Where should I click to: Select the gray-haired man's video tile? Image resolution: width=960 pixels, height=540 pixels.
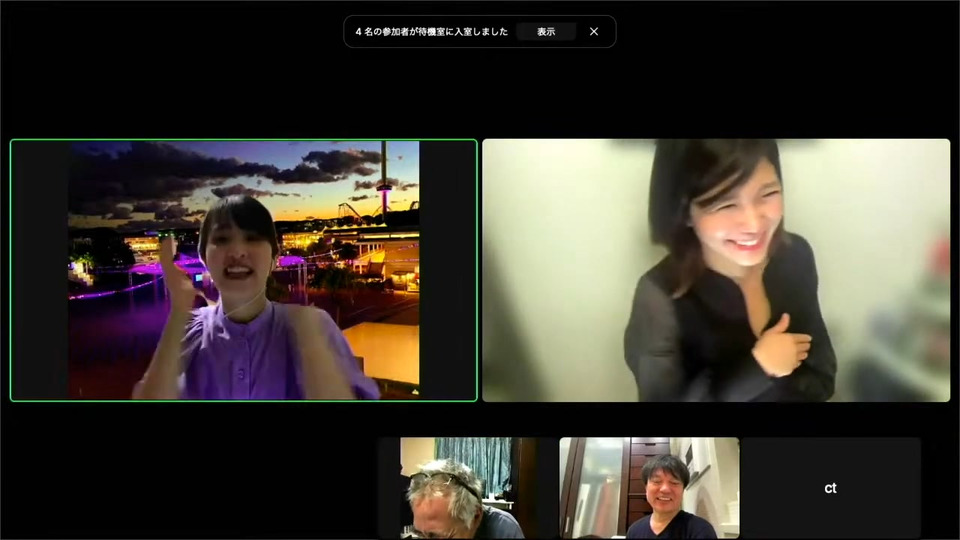(467, 488)
